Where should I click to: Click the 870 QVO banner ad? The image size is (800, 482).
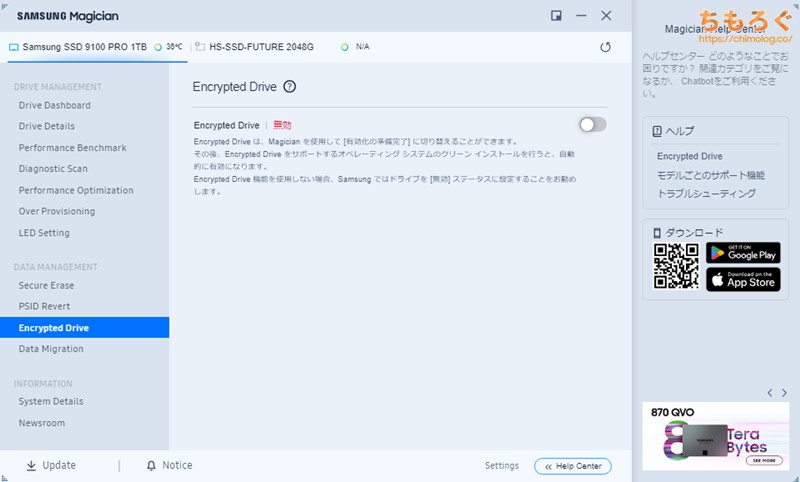(715, 436)
